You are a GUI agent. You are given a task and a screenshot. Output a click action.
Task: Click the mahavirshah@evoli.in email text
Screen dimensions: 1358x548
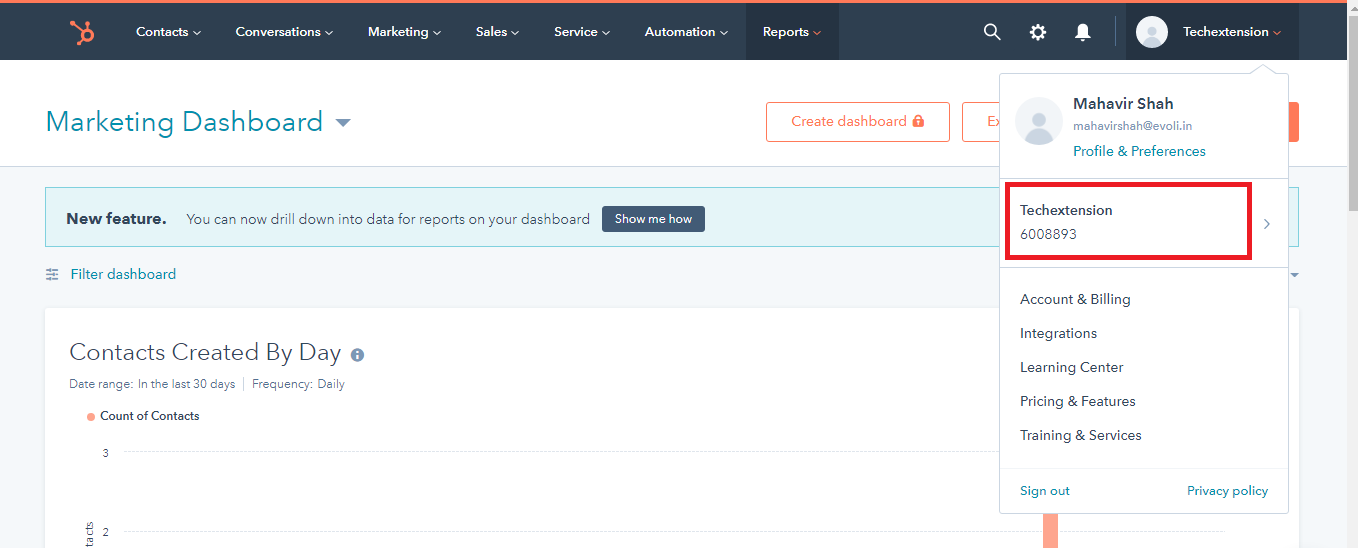click(x=1132, y=126)
